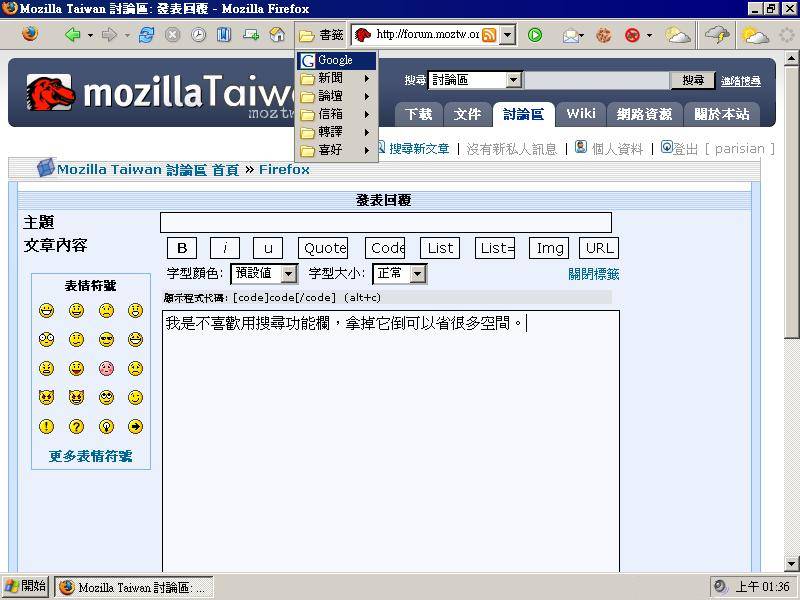
Task: Open the address bar URL dropdown arrow
Action: pos(507,35)
